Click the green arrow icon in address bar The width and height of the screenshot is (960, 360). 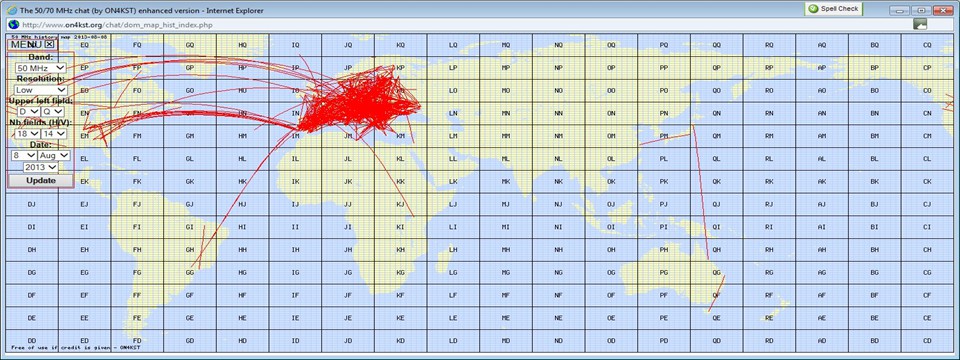click(920, 24)
